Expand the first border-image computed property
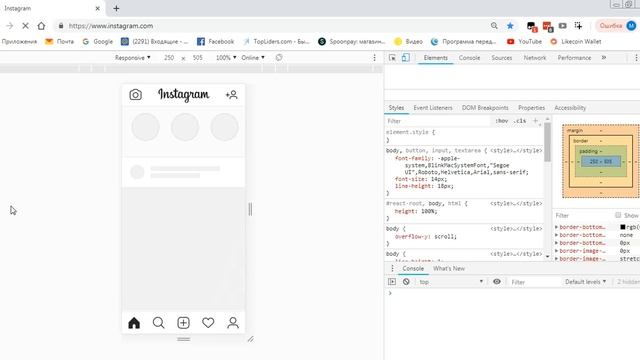640x360 pixels. coord(556,251)
